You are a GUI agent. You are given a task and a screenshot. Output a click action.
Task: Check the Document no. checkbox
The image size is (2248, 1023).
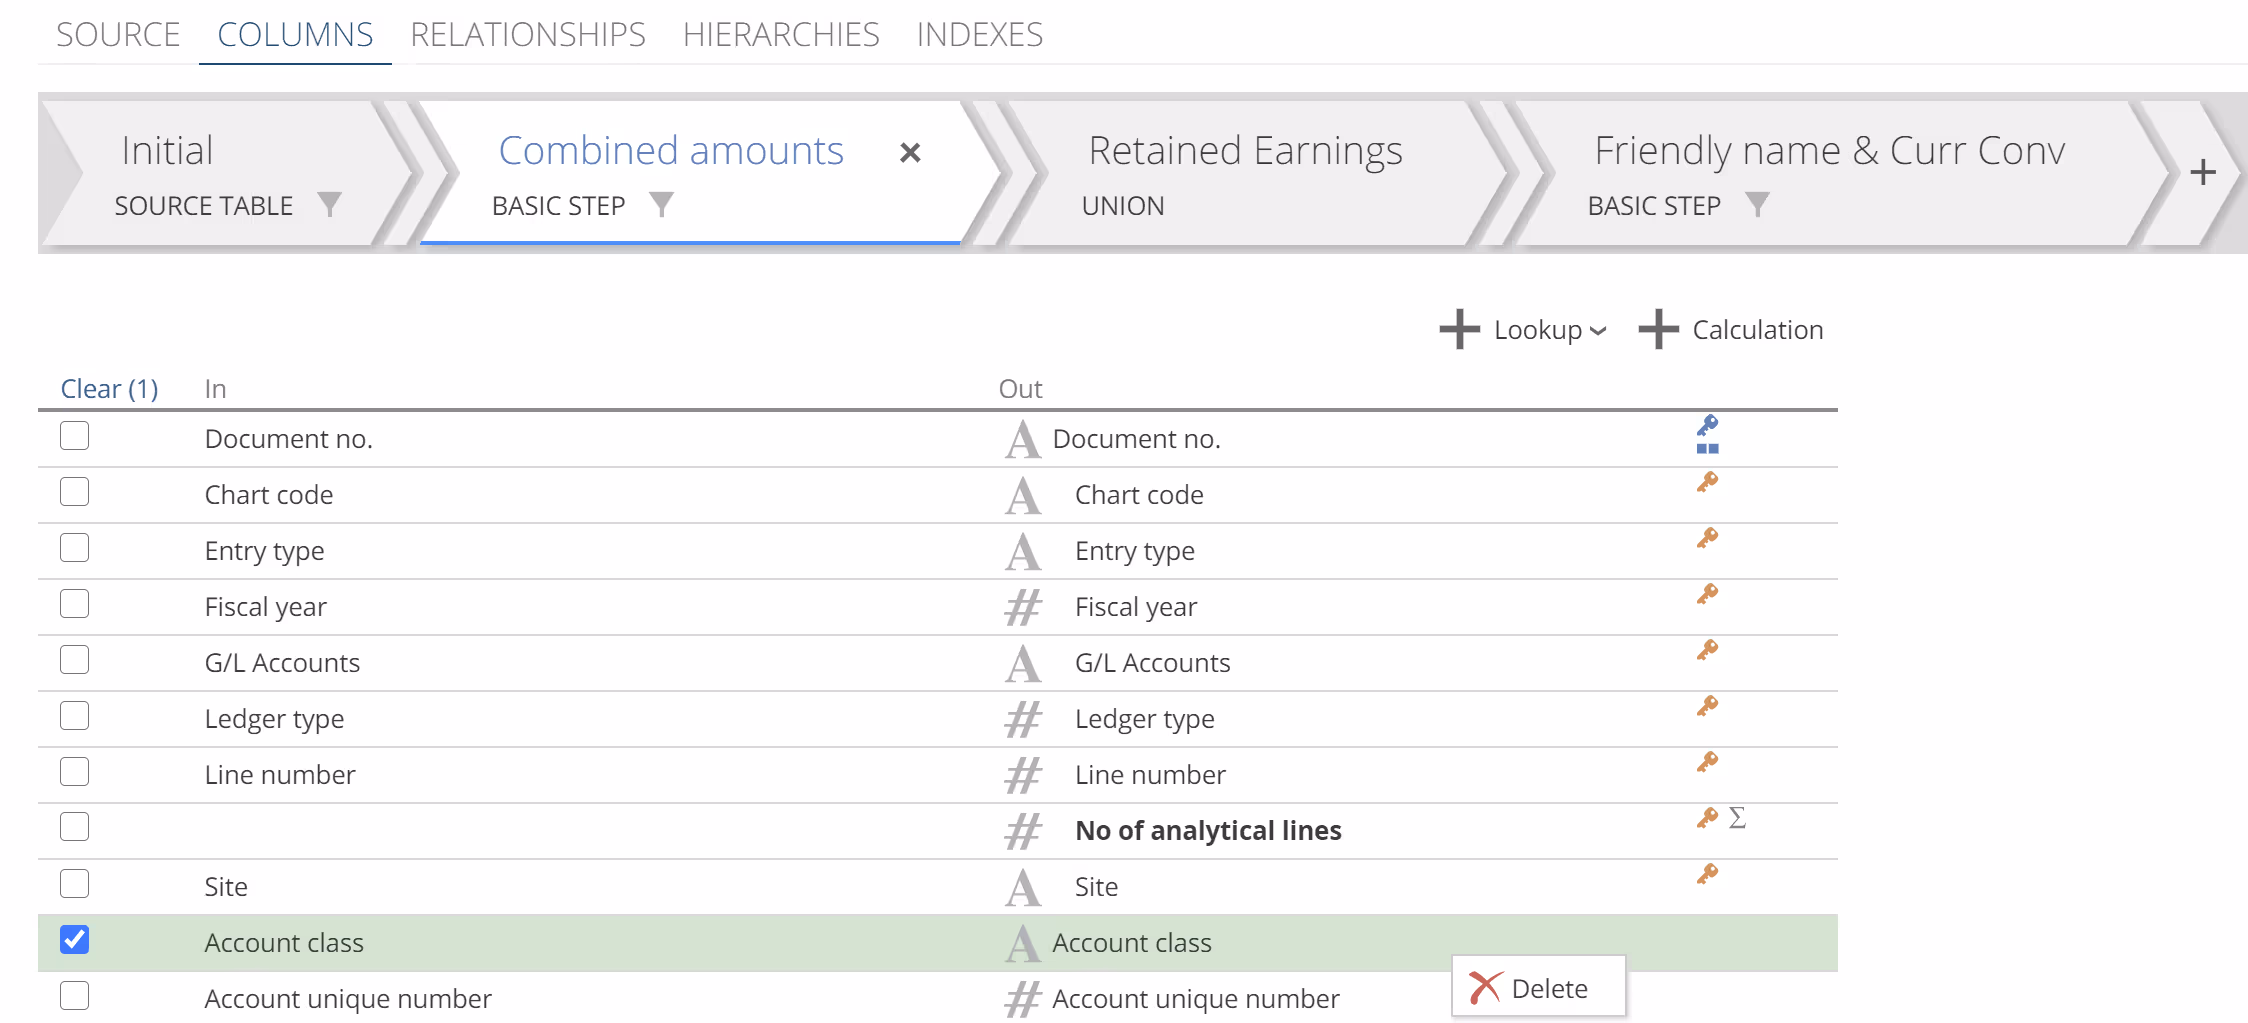tap(75, 436)
